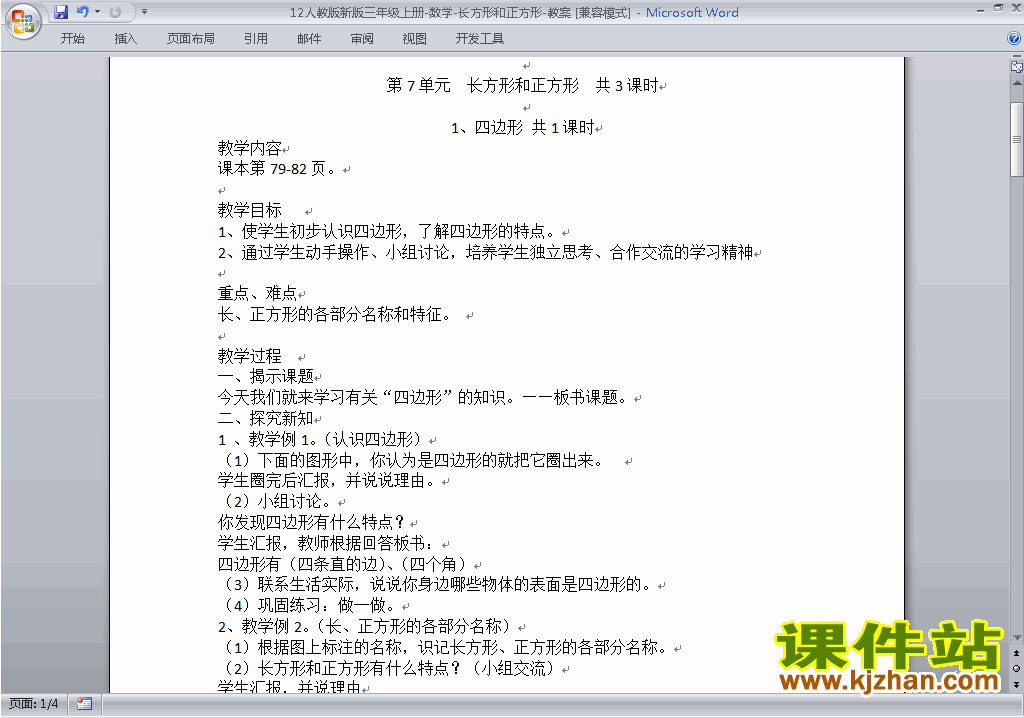Click the line 今天我们就来学习有关“四边形”的知识
Screen dimensions: 1024x718
423,397
